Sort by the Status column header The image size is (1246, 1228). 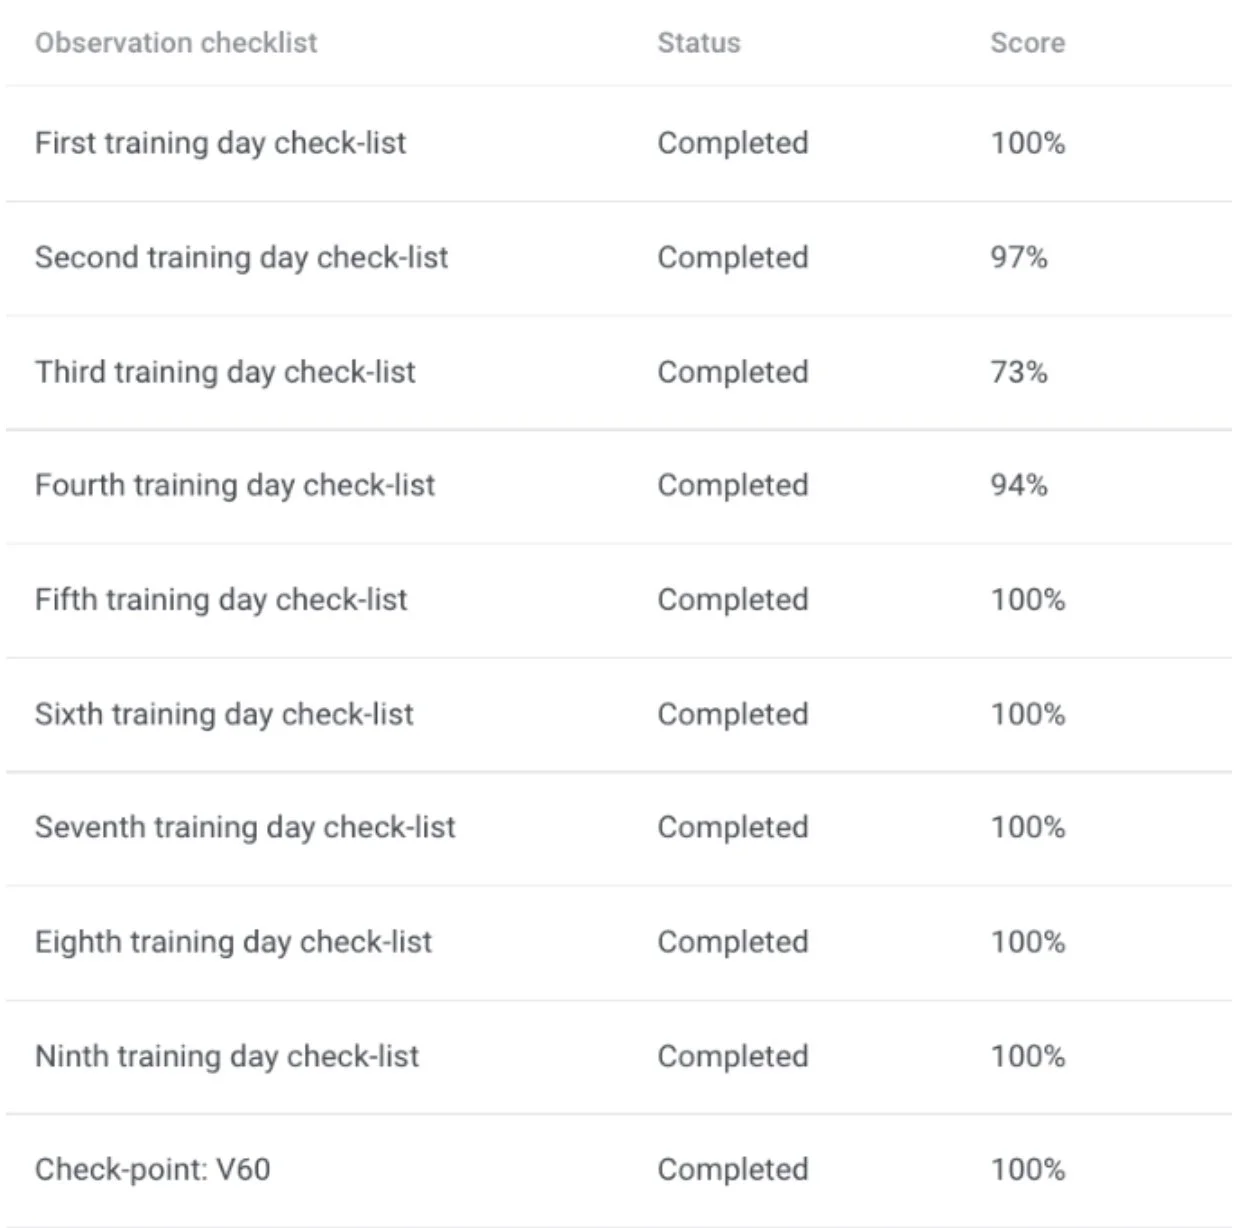[699, 43]
